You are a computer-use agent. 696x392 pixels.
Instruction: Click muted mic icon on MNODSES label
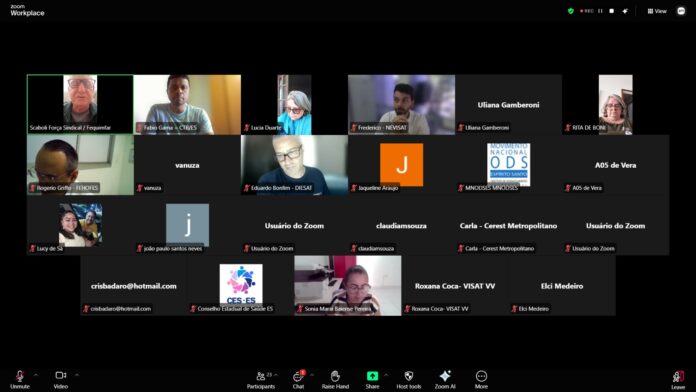pos(461,188)
